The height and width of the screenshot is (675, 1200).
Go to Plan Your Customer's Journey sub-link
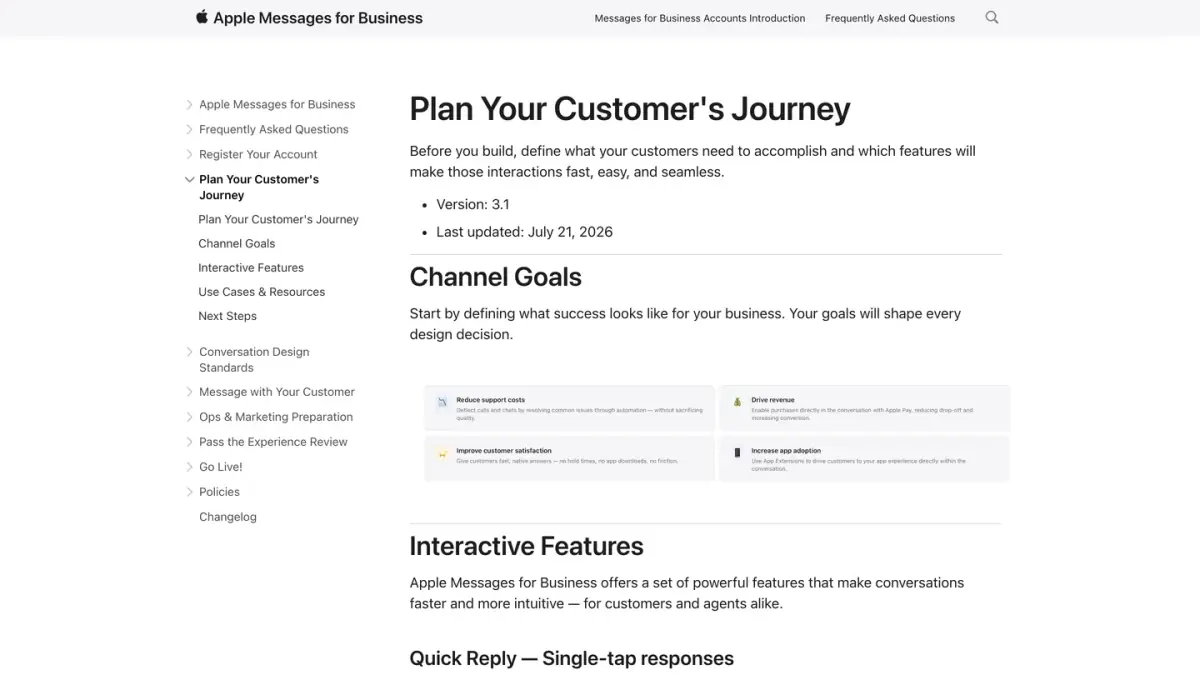click(278, 219)
